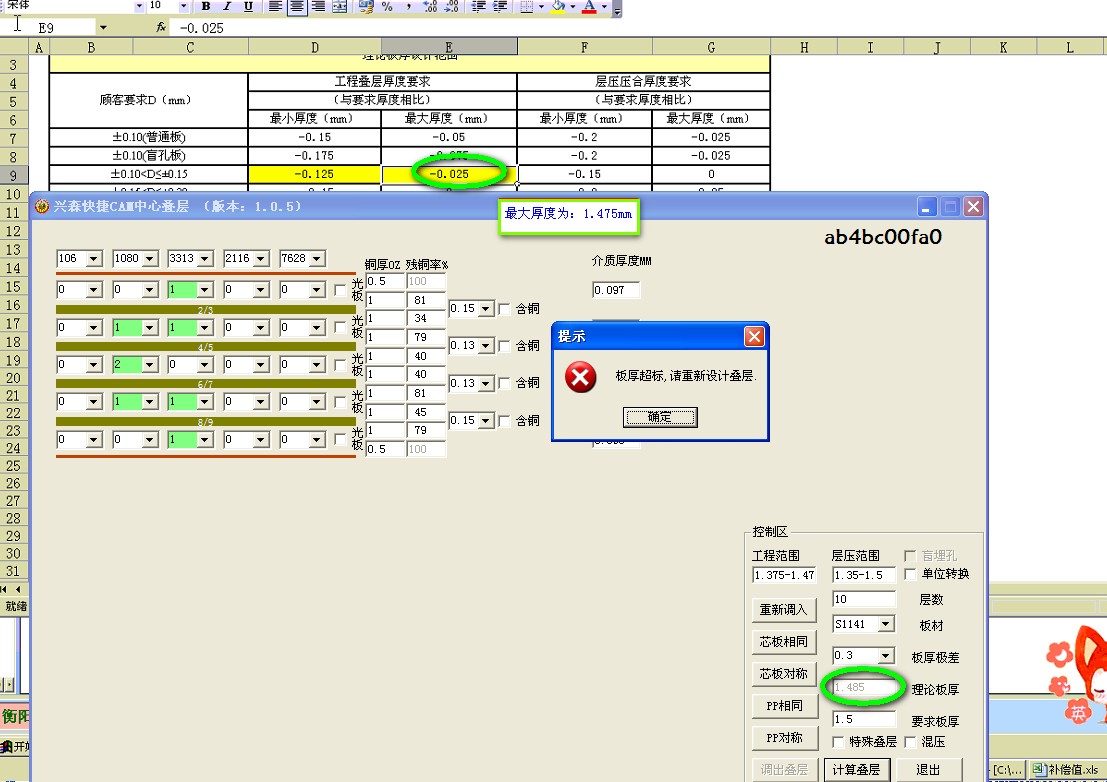The height and width of the screenshot is (782, 1107).
Task: Open toolbar options at toolbar end
Action: click(x=617, y=8)
